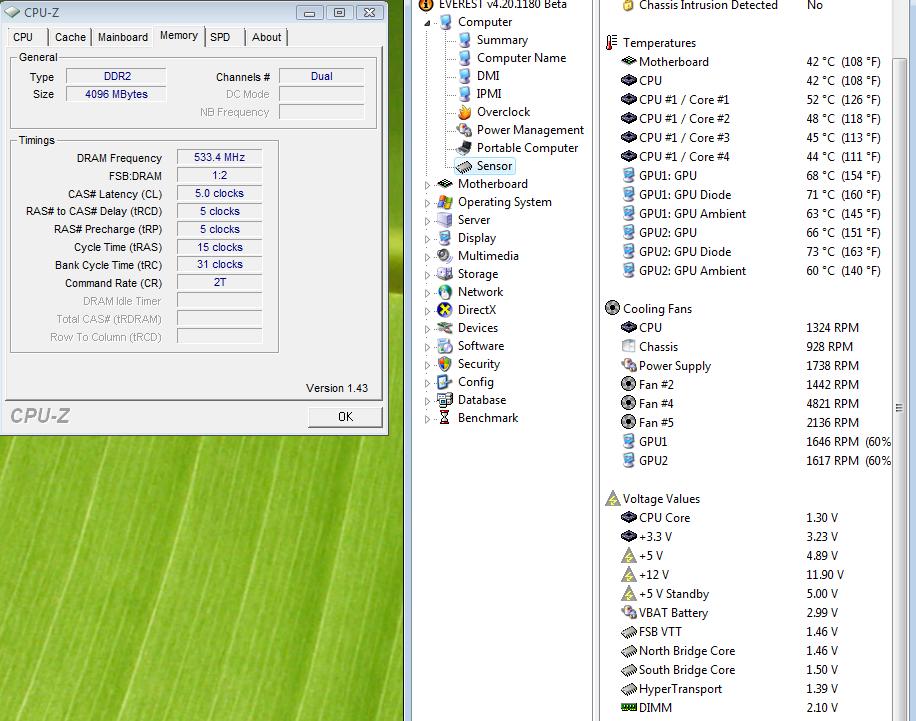The width and height of the screenshot is (916, 721).
Task: Open the Mainboard tab in CPU-Z
Action: tap(123, 37)
